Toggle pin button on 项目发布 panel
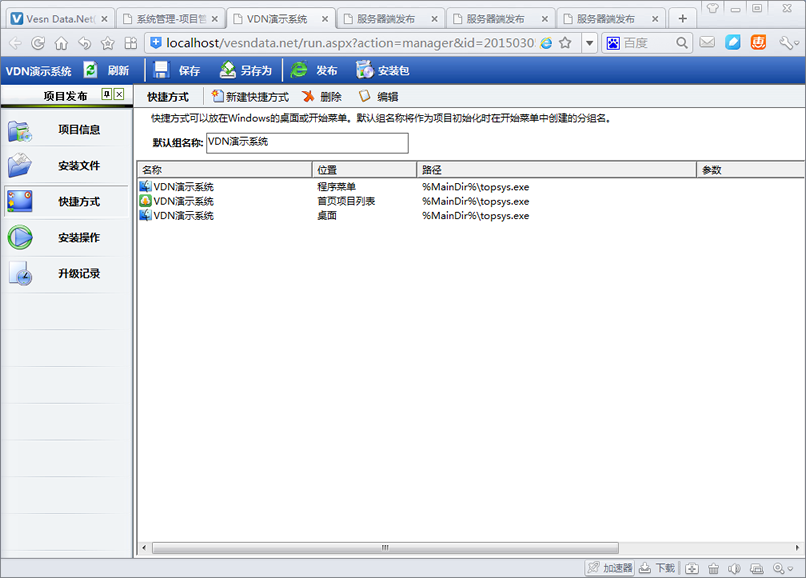 [x=107, y=95]
